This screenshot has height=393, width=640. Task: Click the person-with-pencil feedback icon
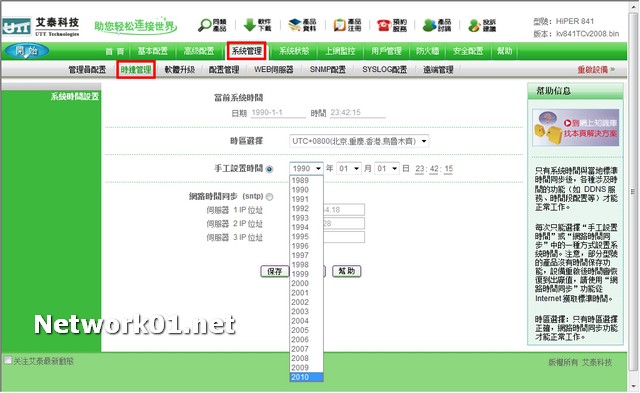click(474, 25)
